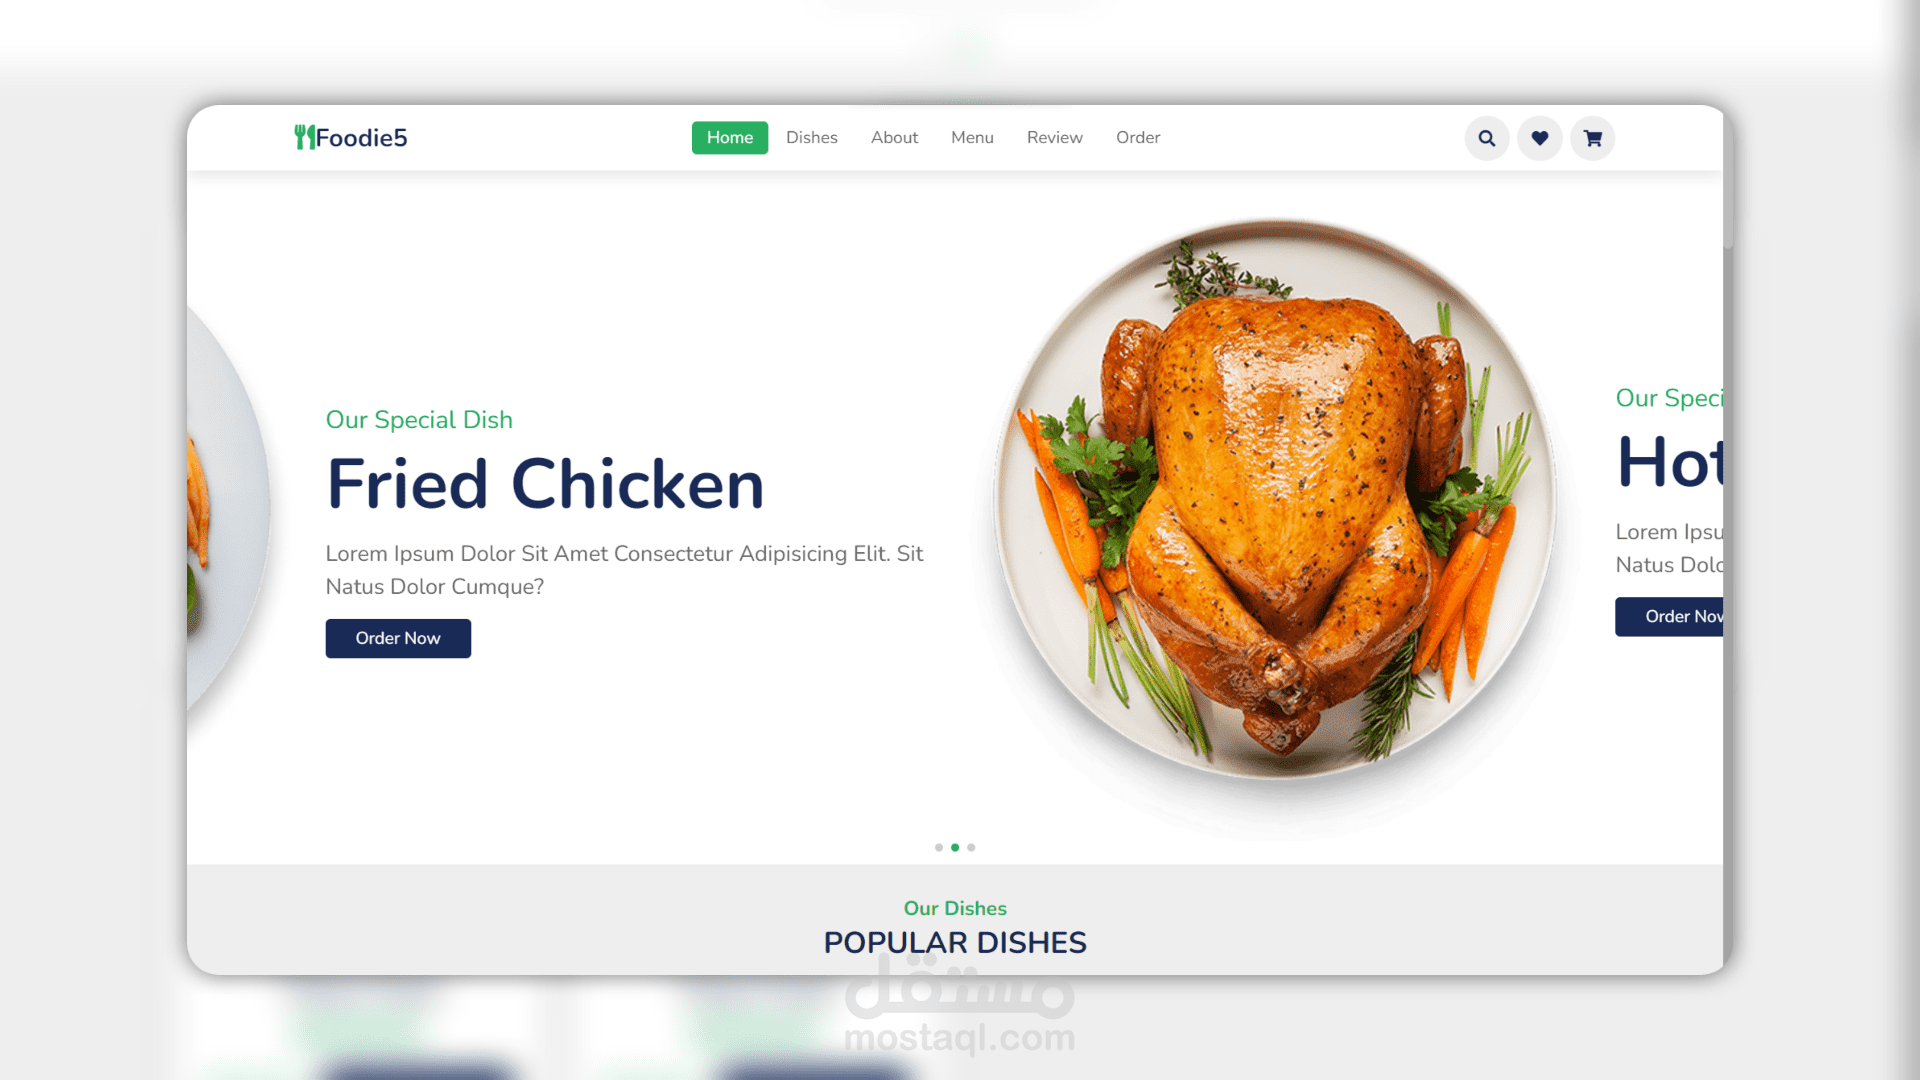
Task: Toggle the Home navigation active state
Action: click(x=729, y=137)
